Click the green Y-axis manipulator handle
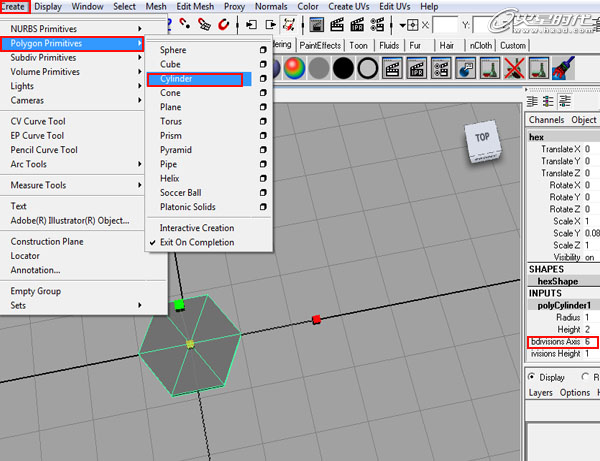This screenshot has height=461, width=600. pos(179,305)
